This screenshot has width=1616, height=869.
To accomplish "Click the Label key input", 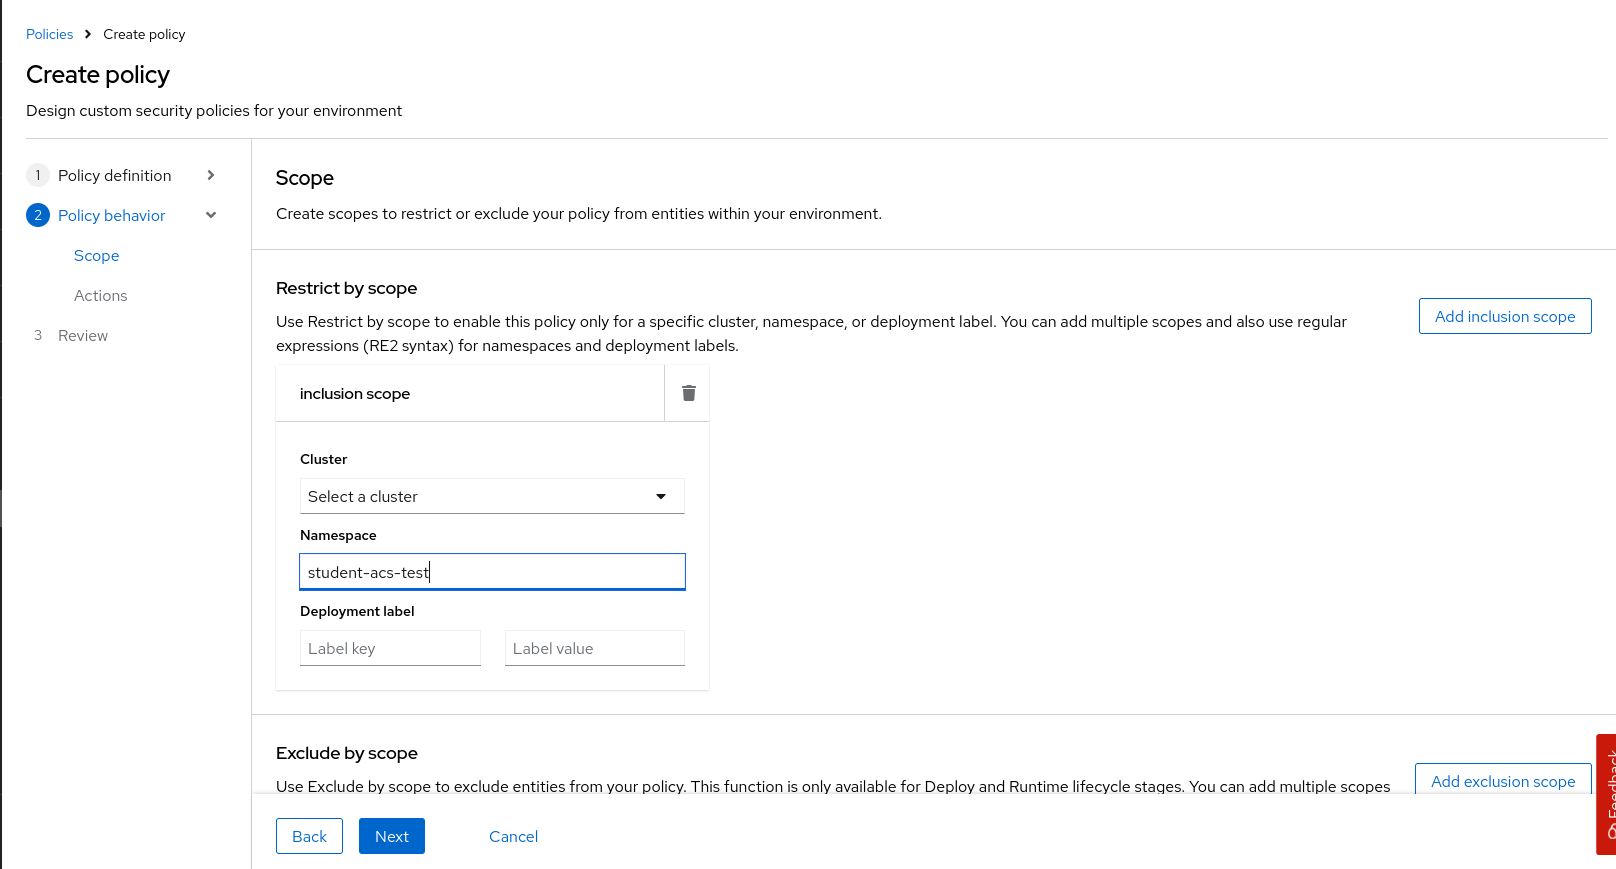I will click(390, 648).
